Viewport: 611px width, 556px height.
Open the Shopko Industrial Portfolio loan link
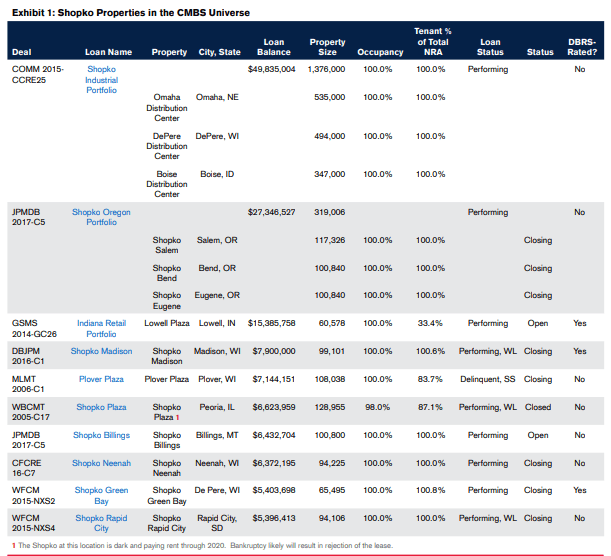101,79
